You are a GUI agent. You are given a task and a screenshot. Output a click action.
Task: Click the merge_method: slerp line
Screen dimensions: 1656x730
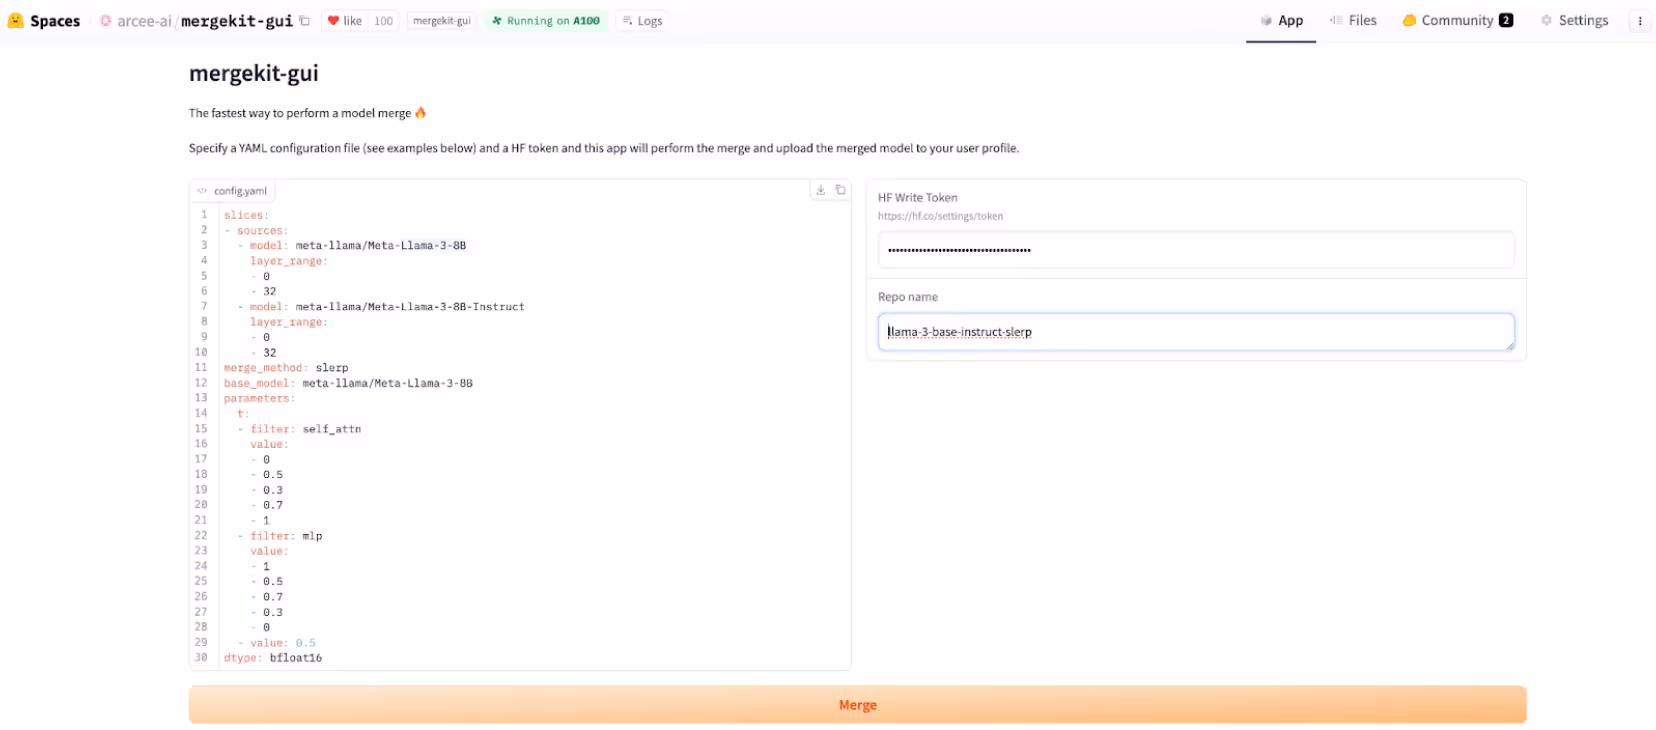pos(286,368)
